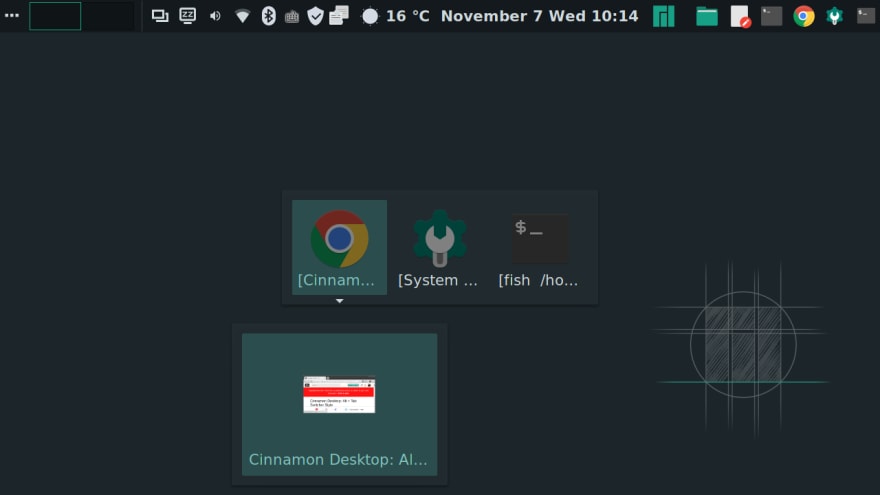Click the weather sun icon
This screenshot has height=495, width=880.
pos(370,16)
